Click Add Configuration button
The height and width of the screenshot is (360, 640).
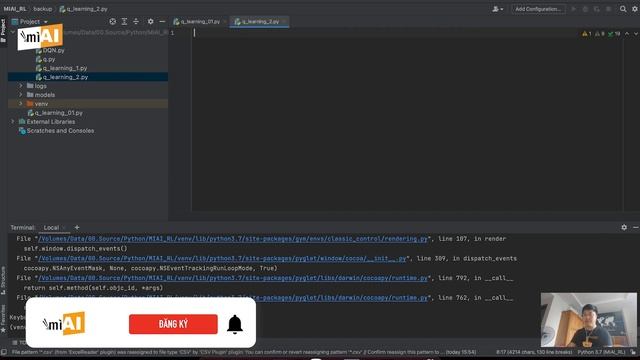[x=538, y=9]
